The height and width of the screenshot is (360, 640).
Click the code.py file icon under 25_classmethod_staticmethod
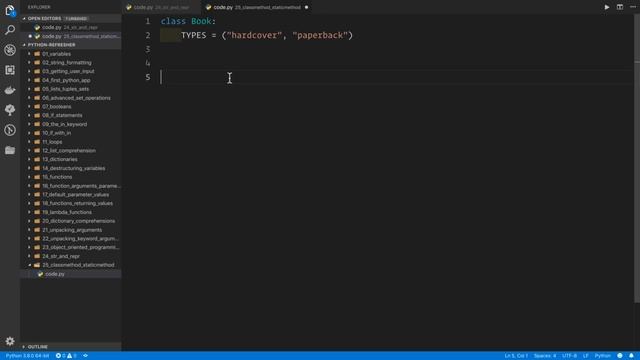(x=40, y=274)
